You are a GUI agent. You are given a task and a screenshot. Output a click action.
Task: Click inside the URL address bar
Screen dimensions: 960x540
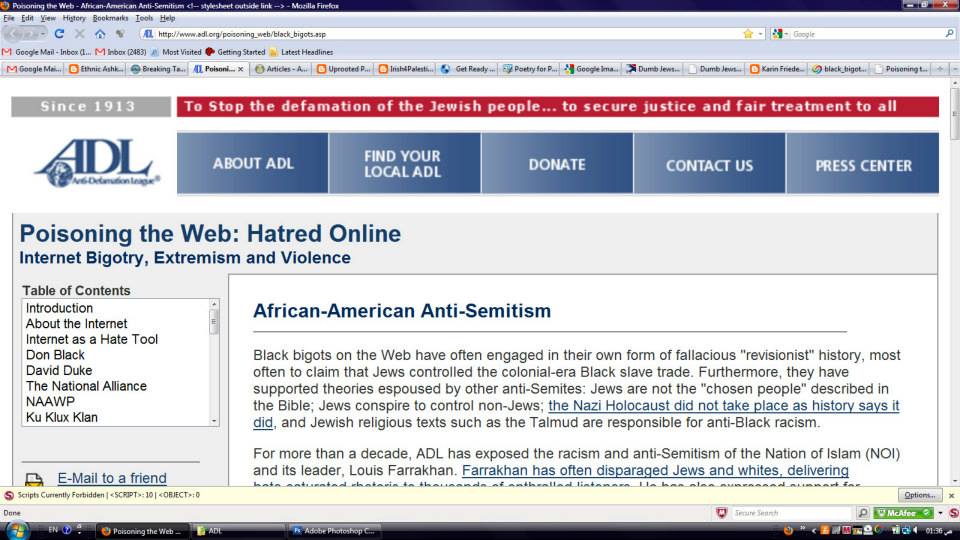[x=440, y=33]
